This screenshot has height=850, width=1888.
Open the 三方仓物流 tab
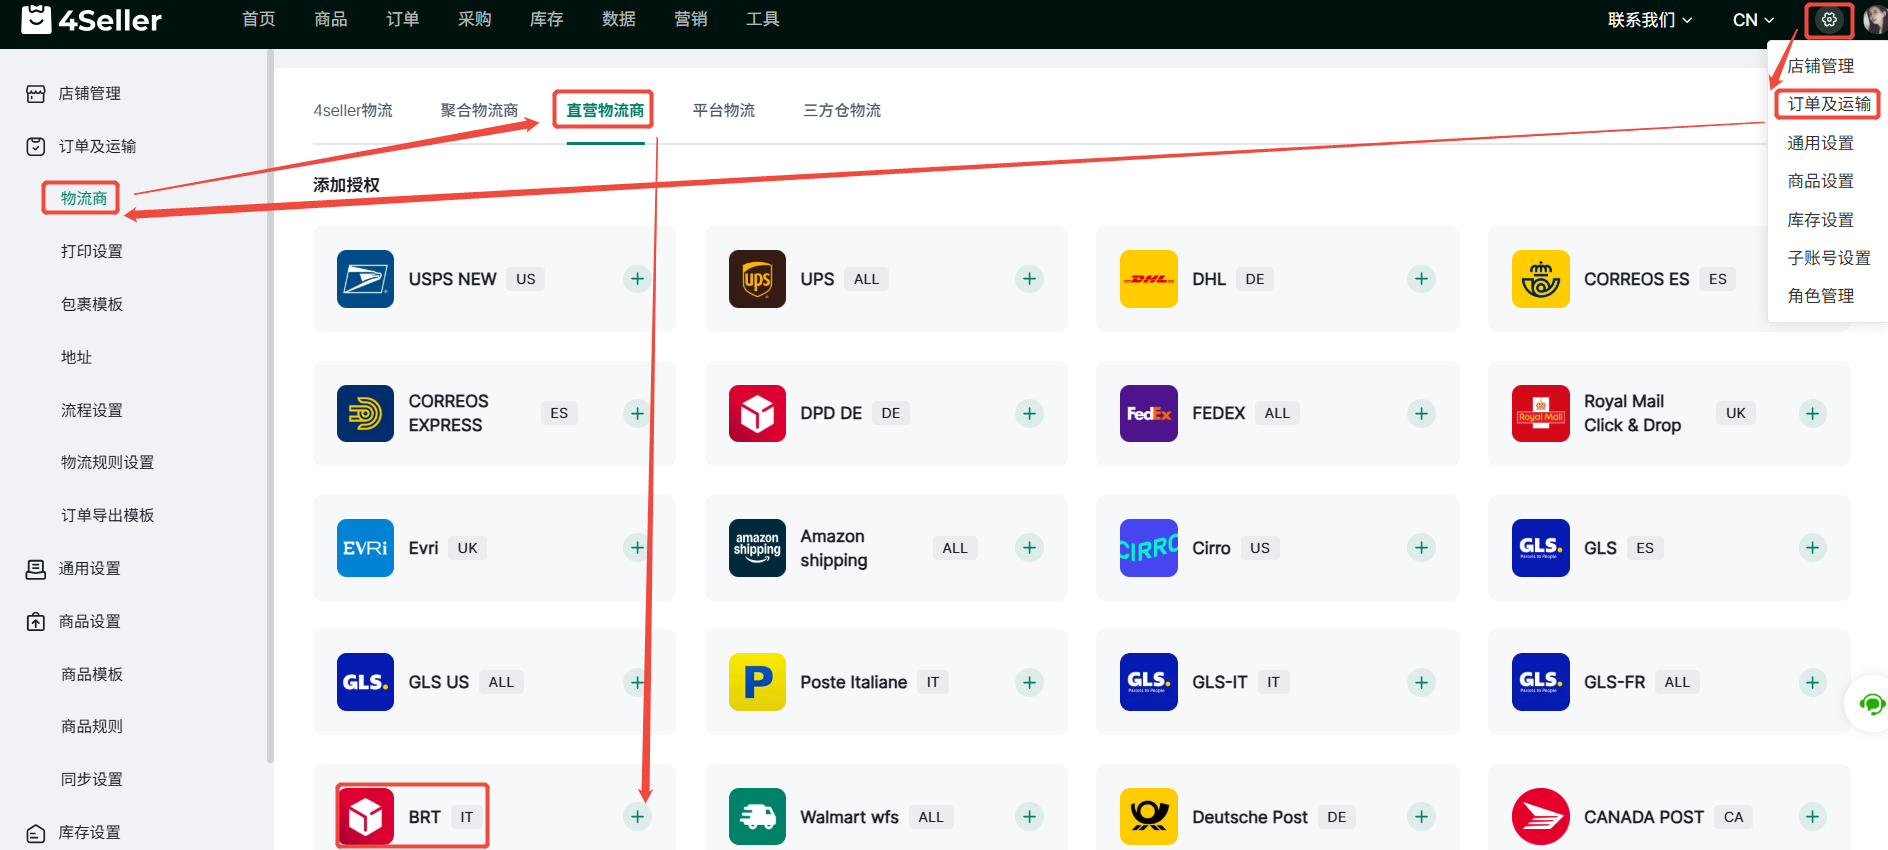point(842,110)
